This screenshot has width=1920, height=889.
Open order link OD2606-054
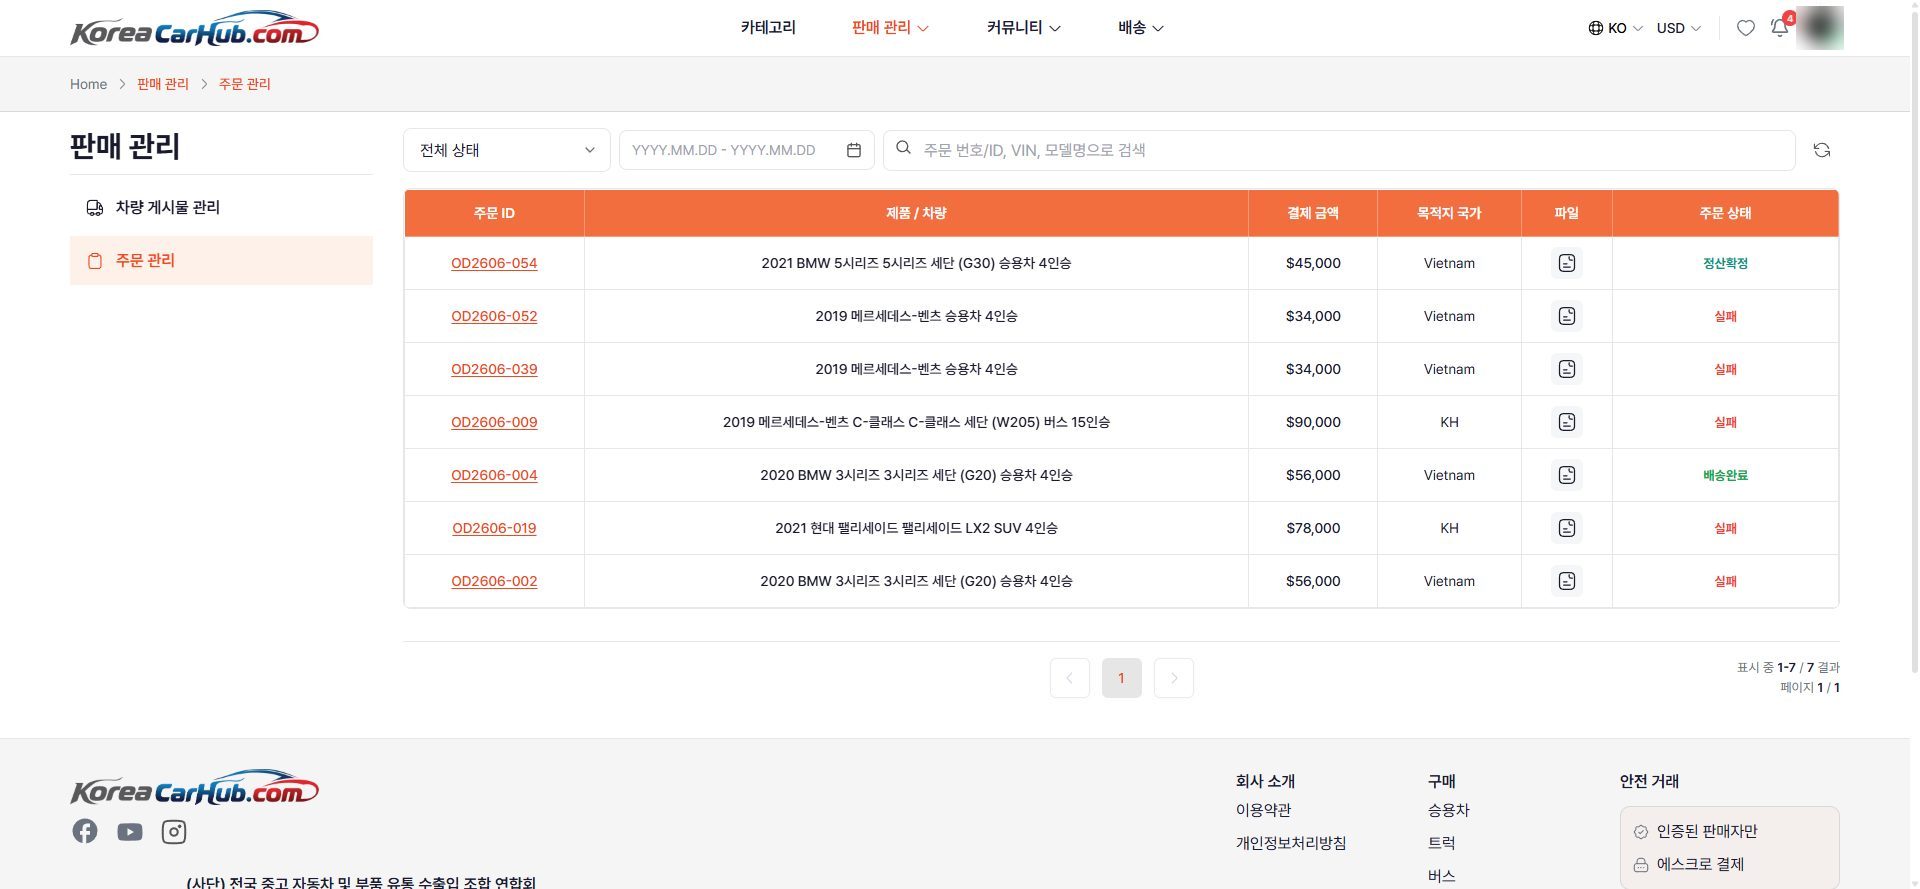(494, 263)
